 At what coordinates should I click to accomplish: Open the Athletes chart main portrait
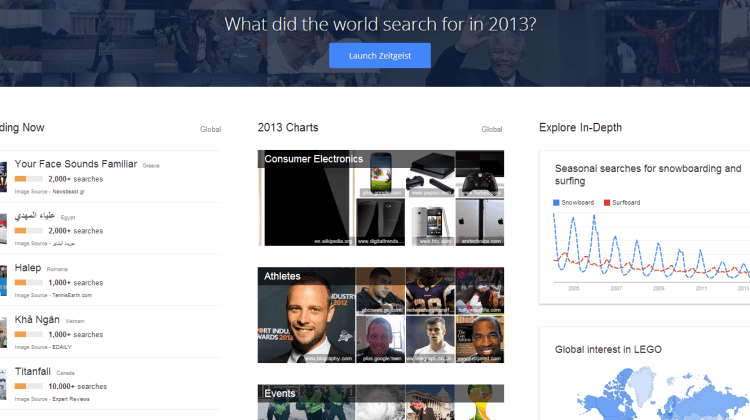tap(306, 315)
